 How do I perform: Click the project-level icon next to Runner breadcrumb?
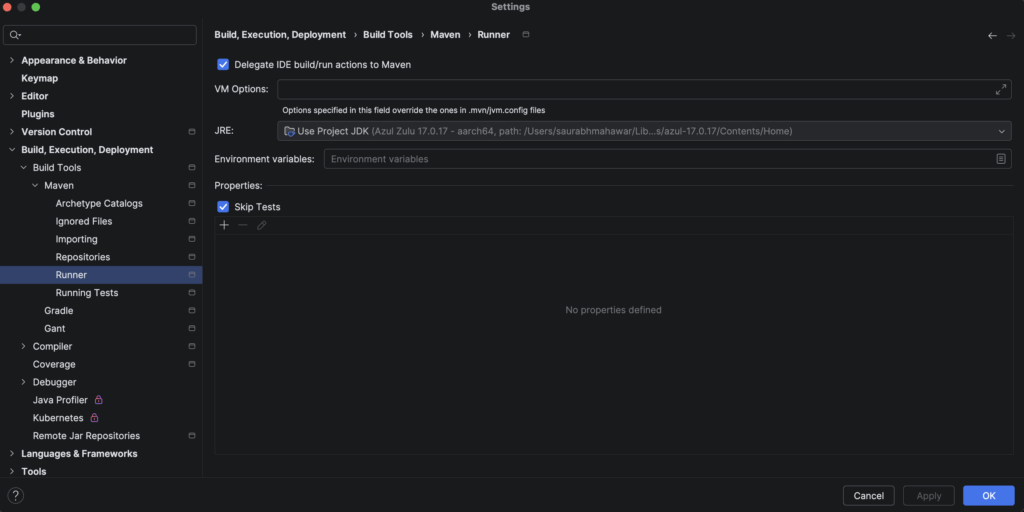(527, 35)
